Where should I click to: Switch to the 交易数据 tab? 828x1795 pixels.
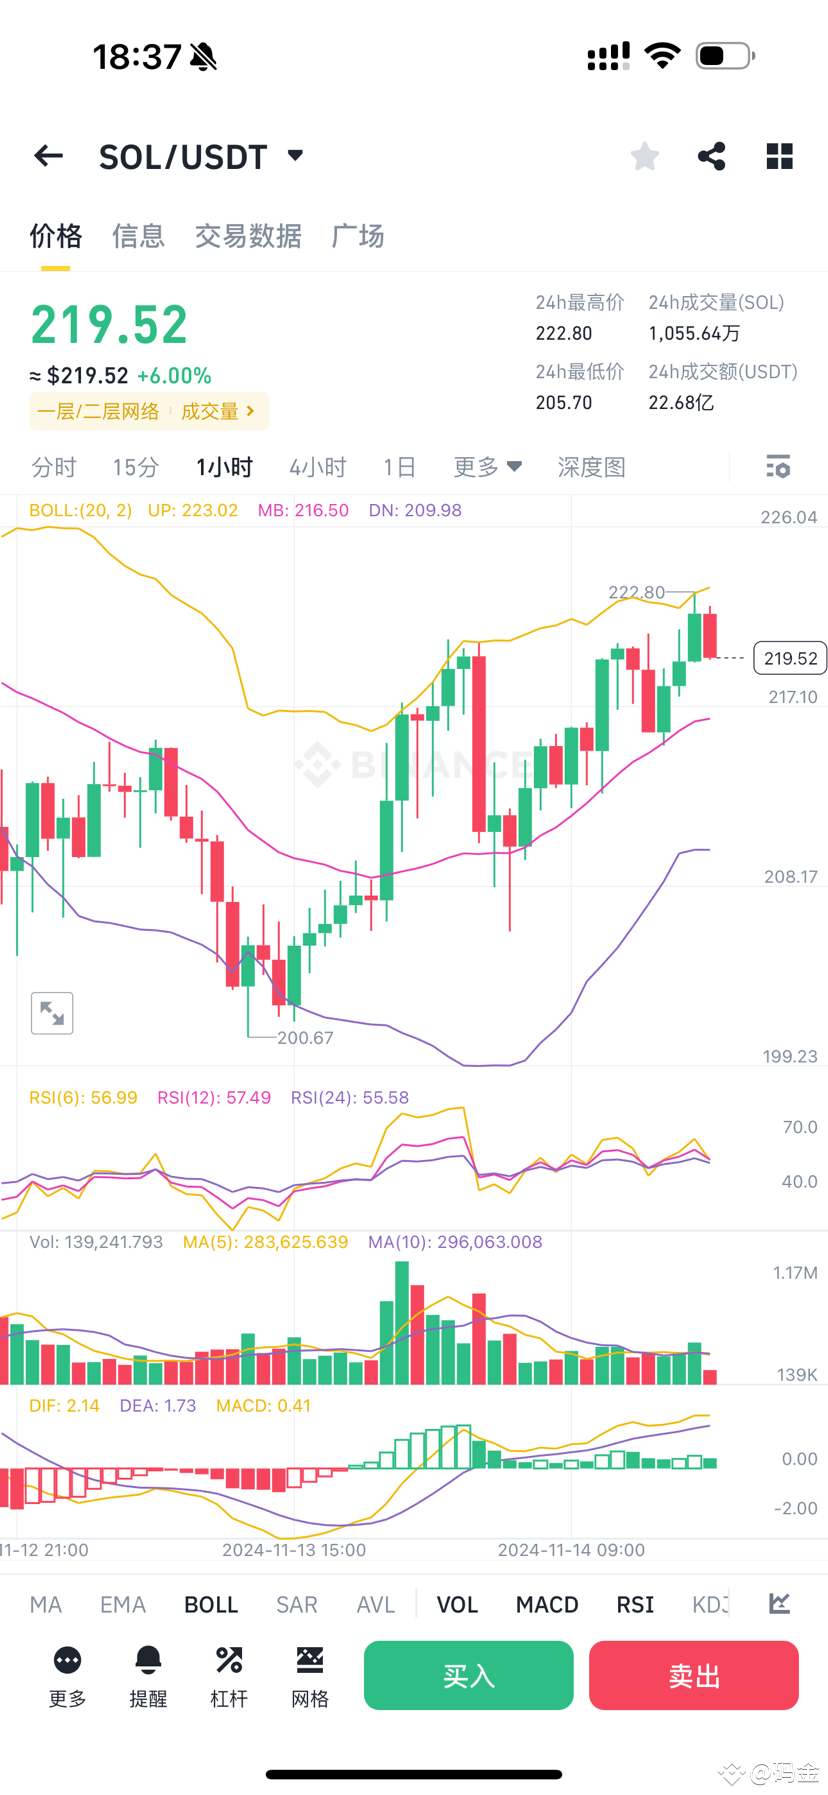tap(248, 236)
